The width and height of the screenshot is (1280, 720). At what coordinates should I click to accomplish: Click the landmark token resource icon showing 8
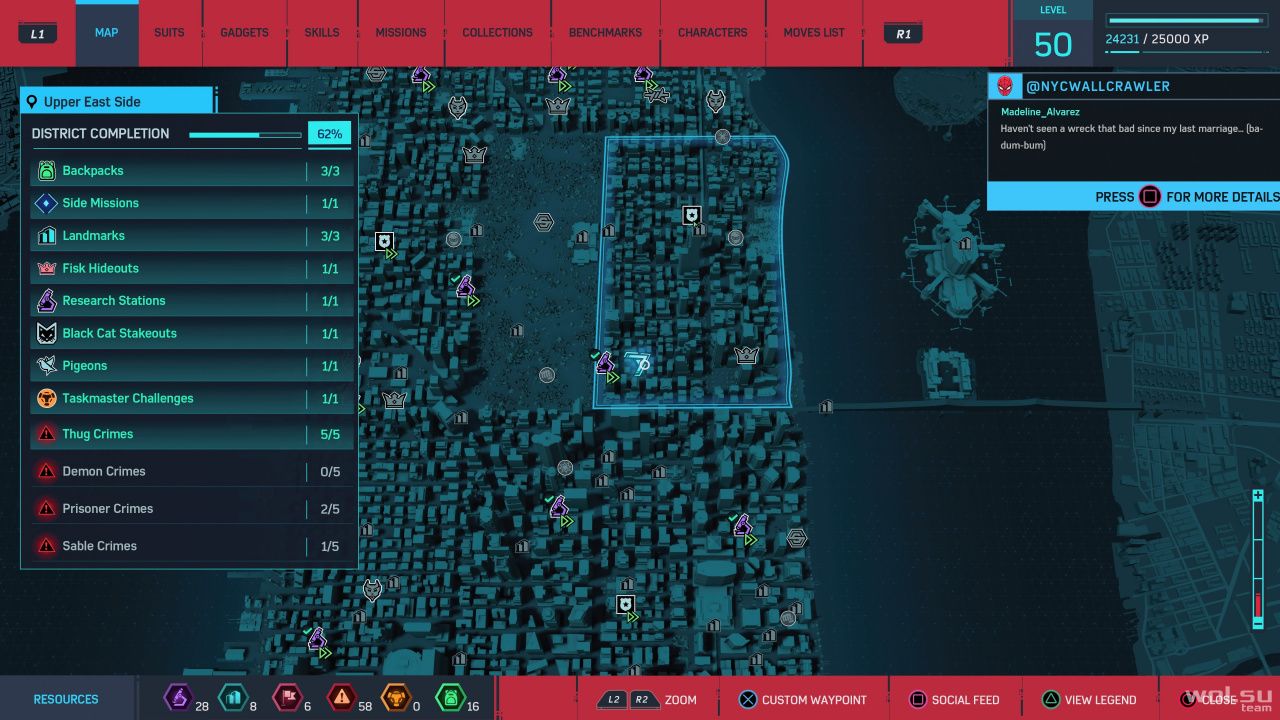[231, 696]
